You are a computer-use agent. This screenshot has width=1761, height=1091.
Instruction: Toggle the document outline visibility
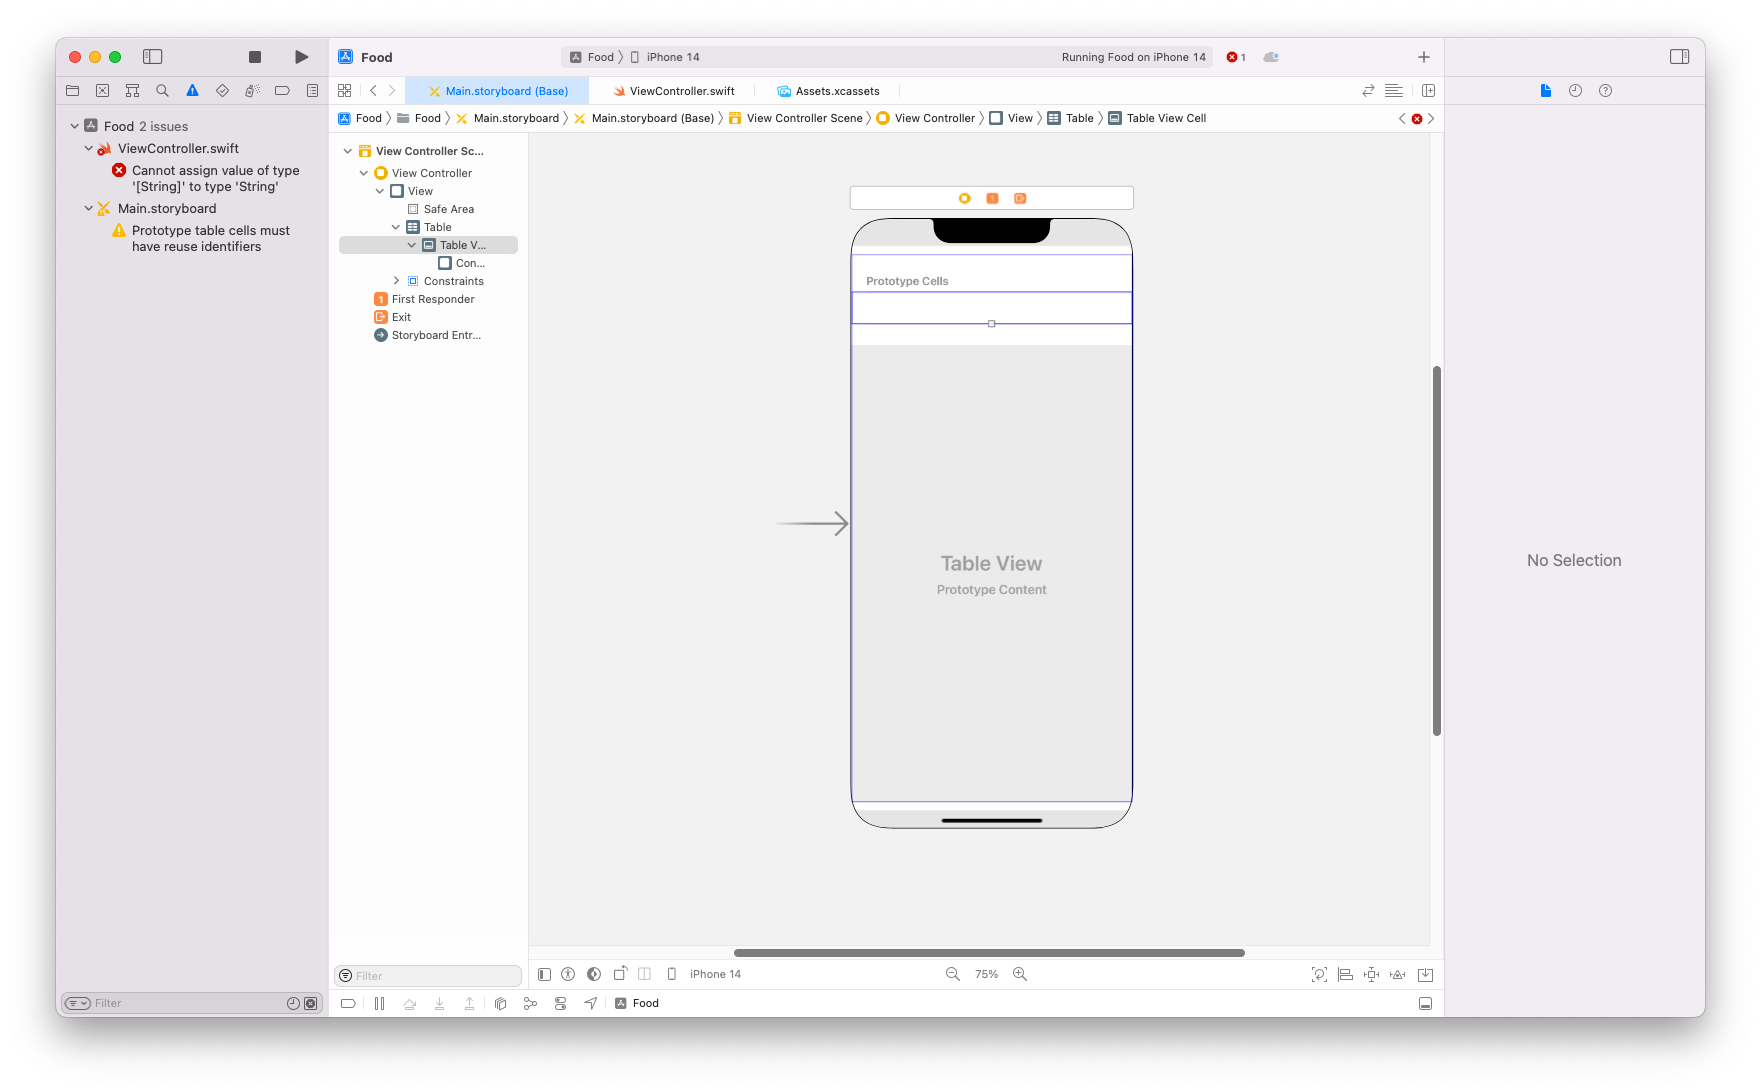coord(544,974)
